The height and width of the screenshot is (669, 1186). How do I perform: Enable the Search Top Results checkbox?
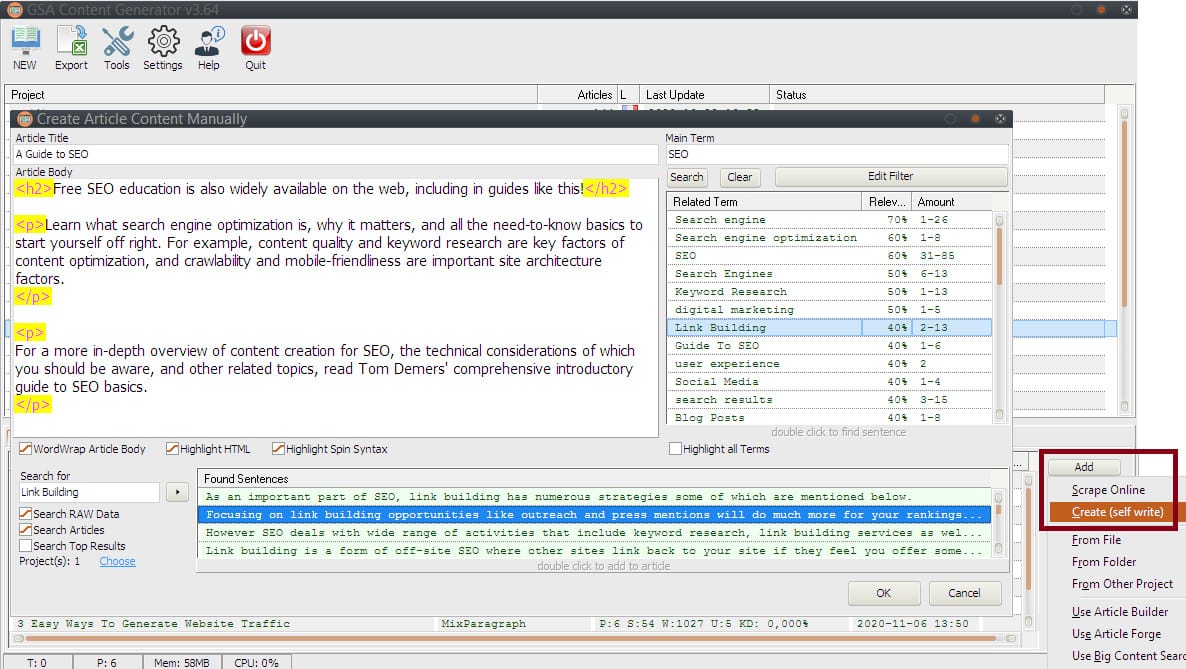(x=26, y=546)
